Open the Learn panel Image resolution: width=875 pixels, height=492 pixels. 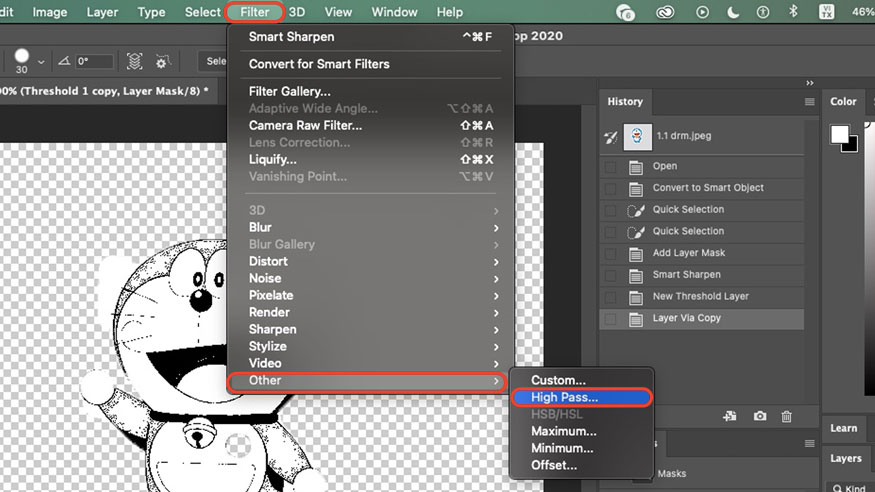843,428
